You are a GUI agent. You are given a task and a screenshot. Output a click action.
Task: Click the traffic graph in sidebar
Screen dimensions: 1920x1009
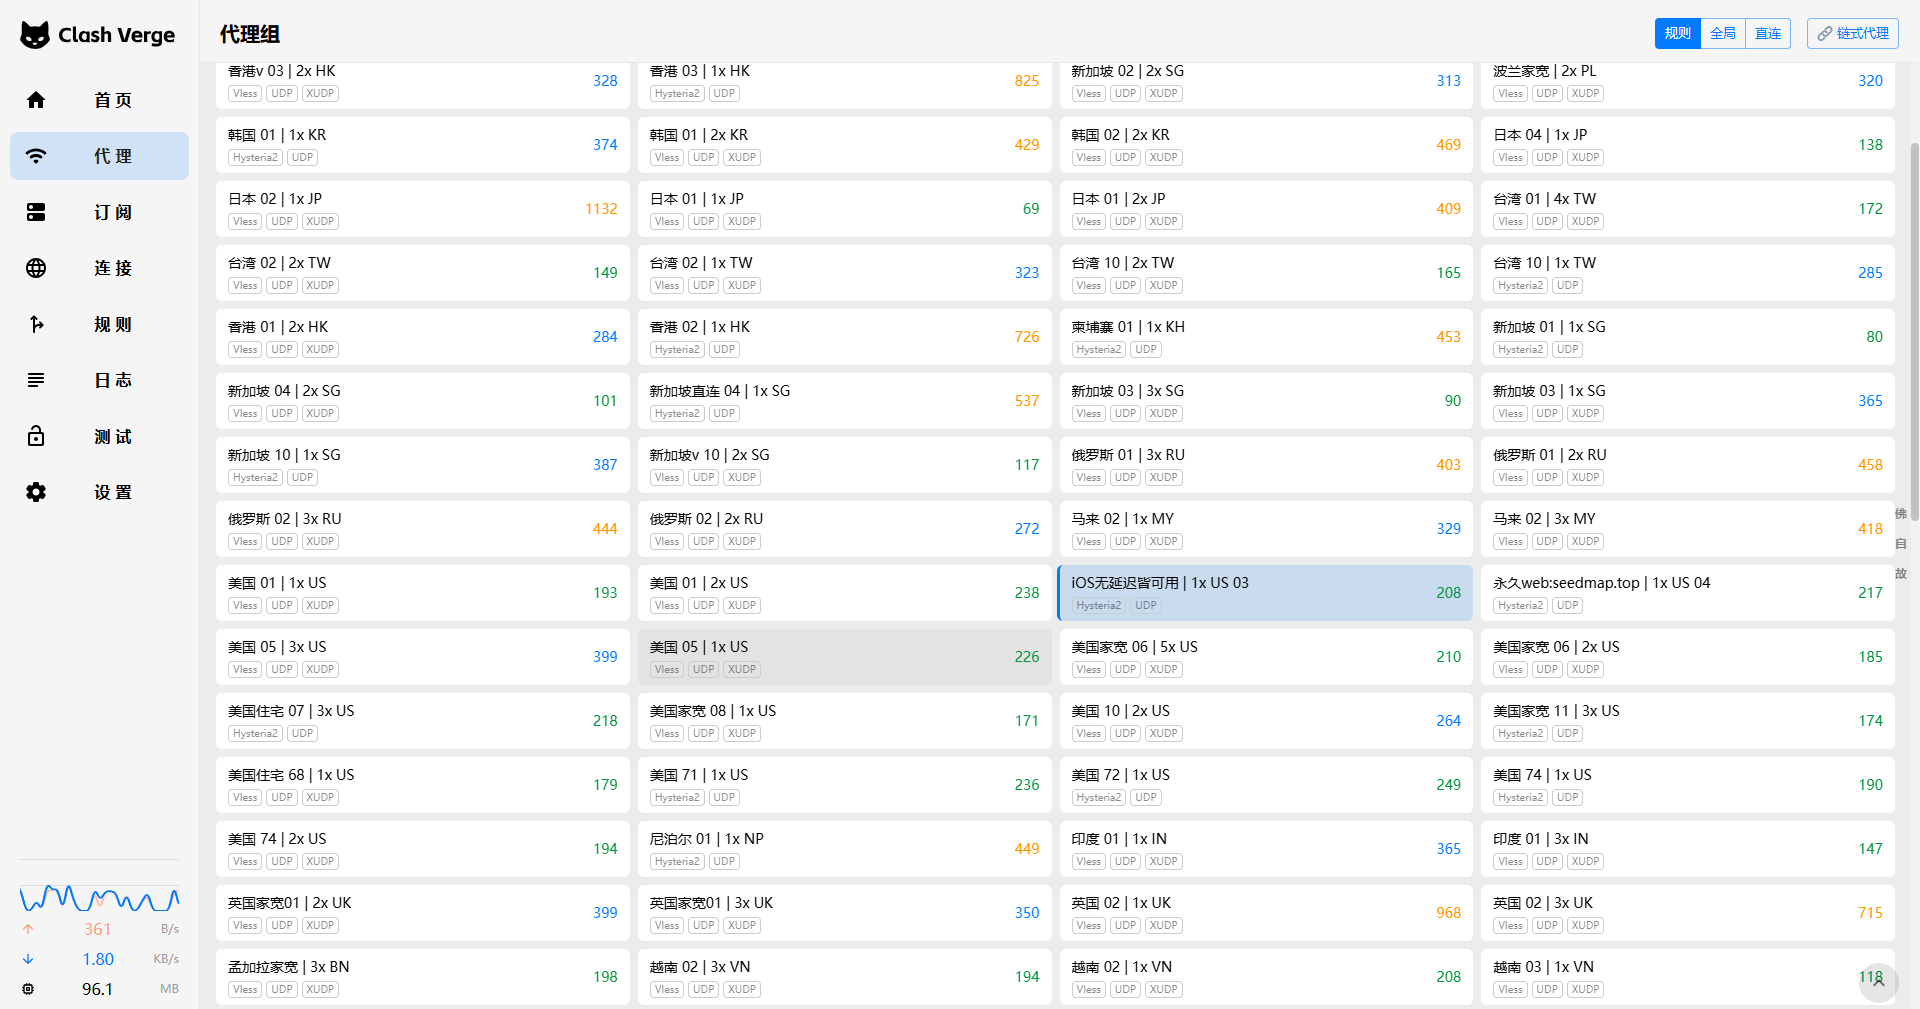click(x=99, y=897)
